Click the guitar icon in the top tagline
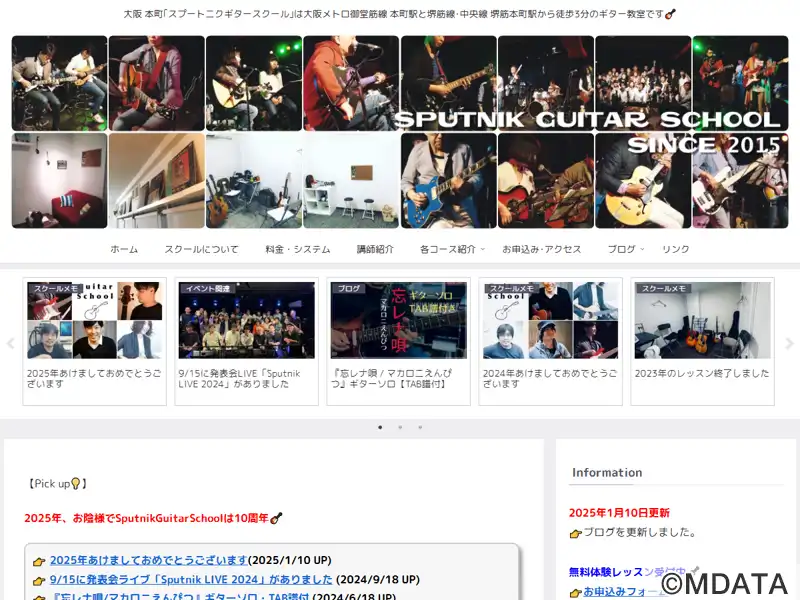 pyautogui.click(x=670, y=14)
